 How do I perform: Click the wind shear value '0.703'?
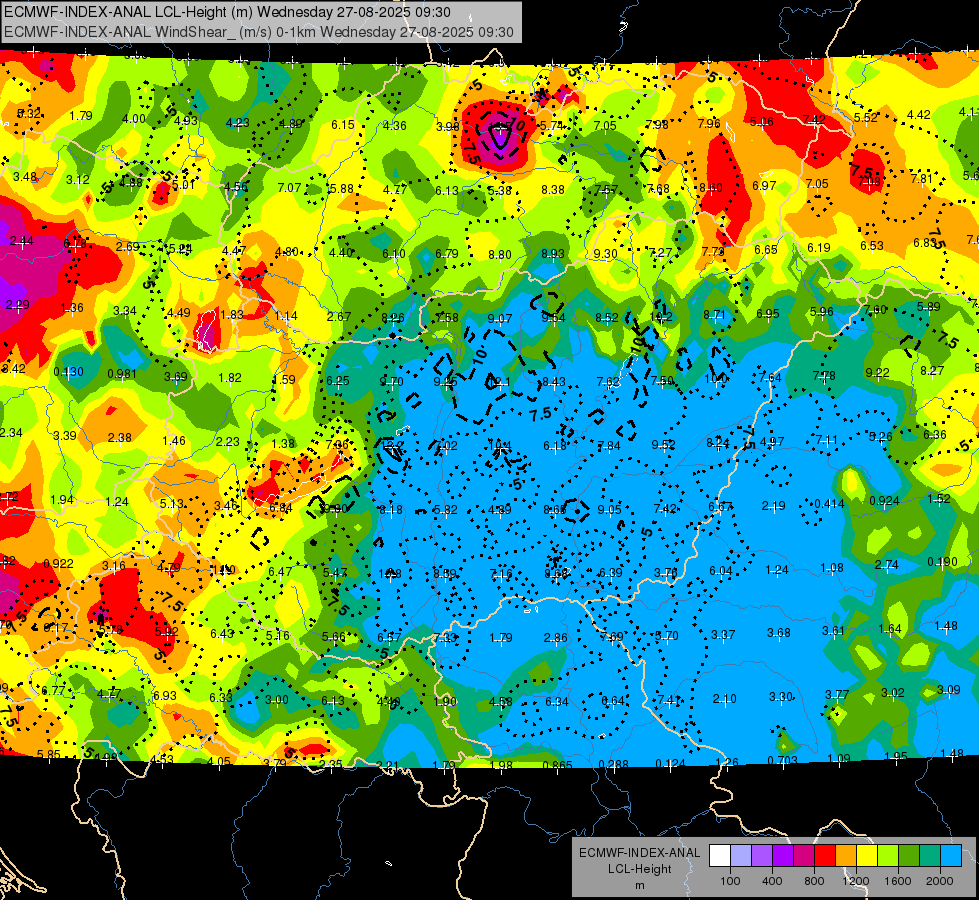(782, 760)
